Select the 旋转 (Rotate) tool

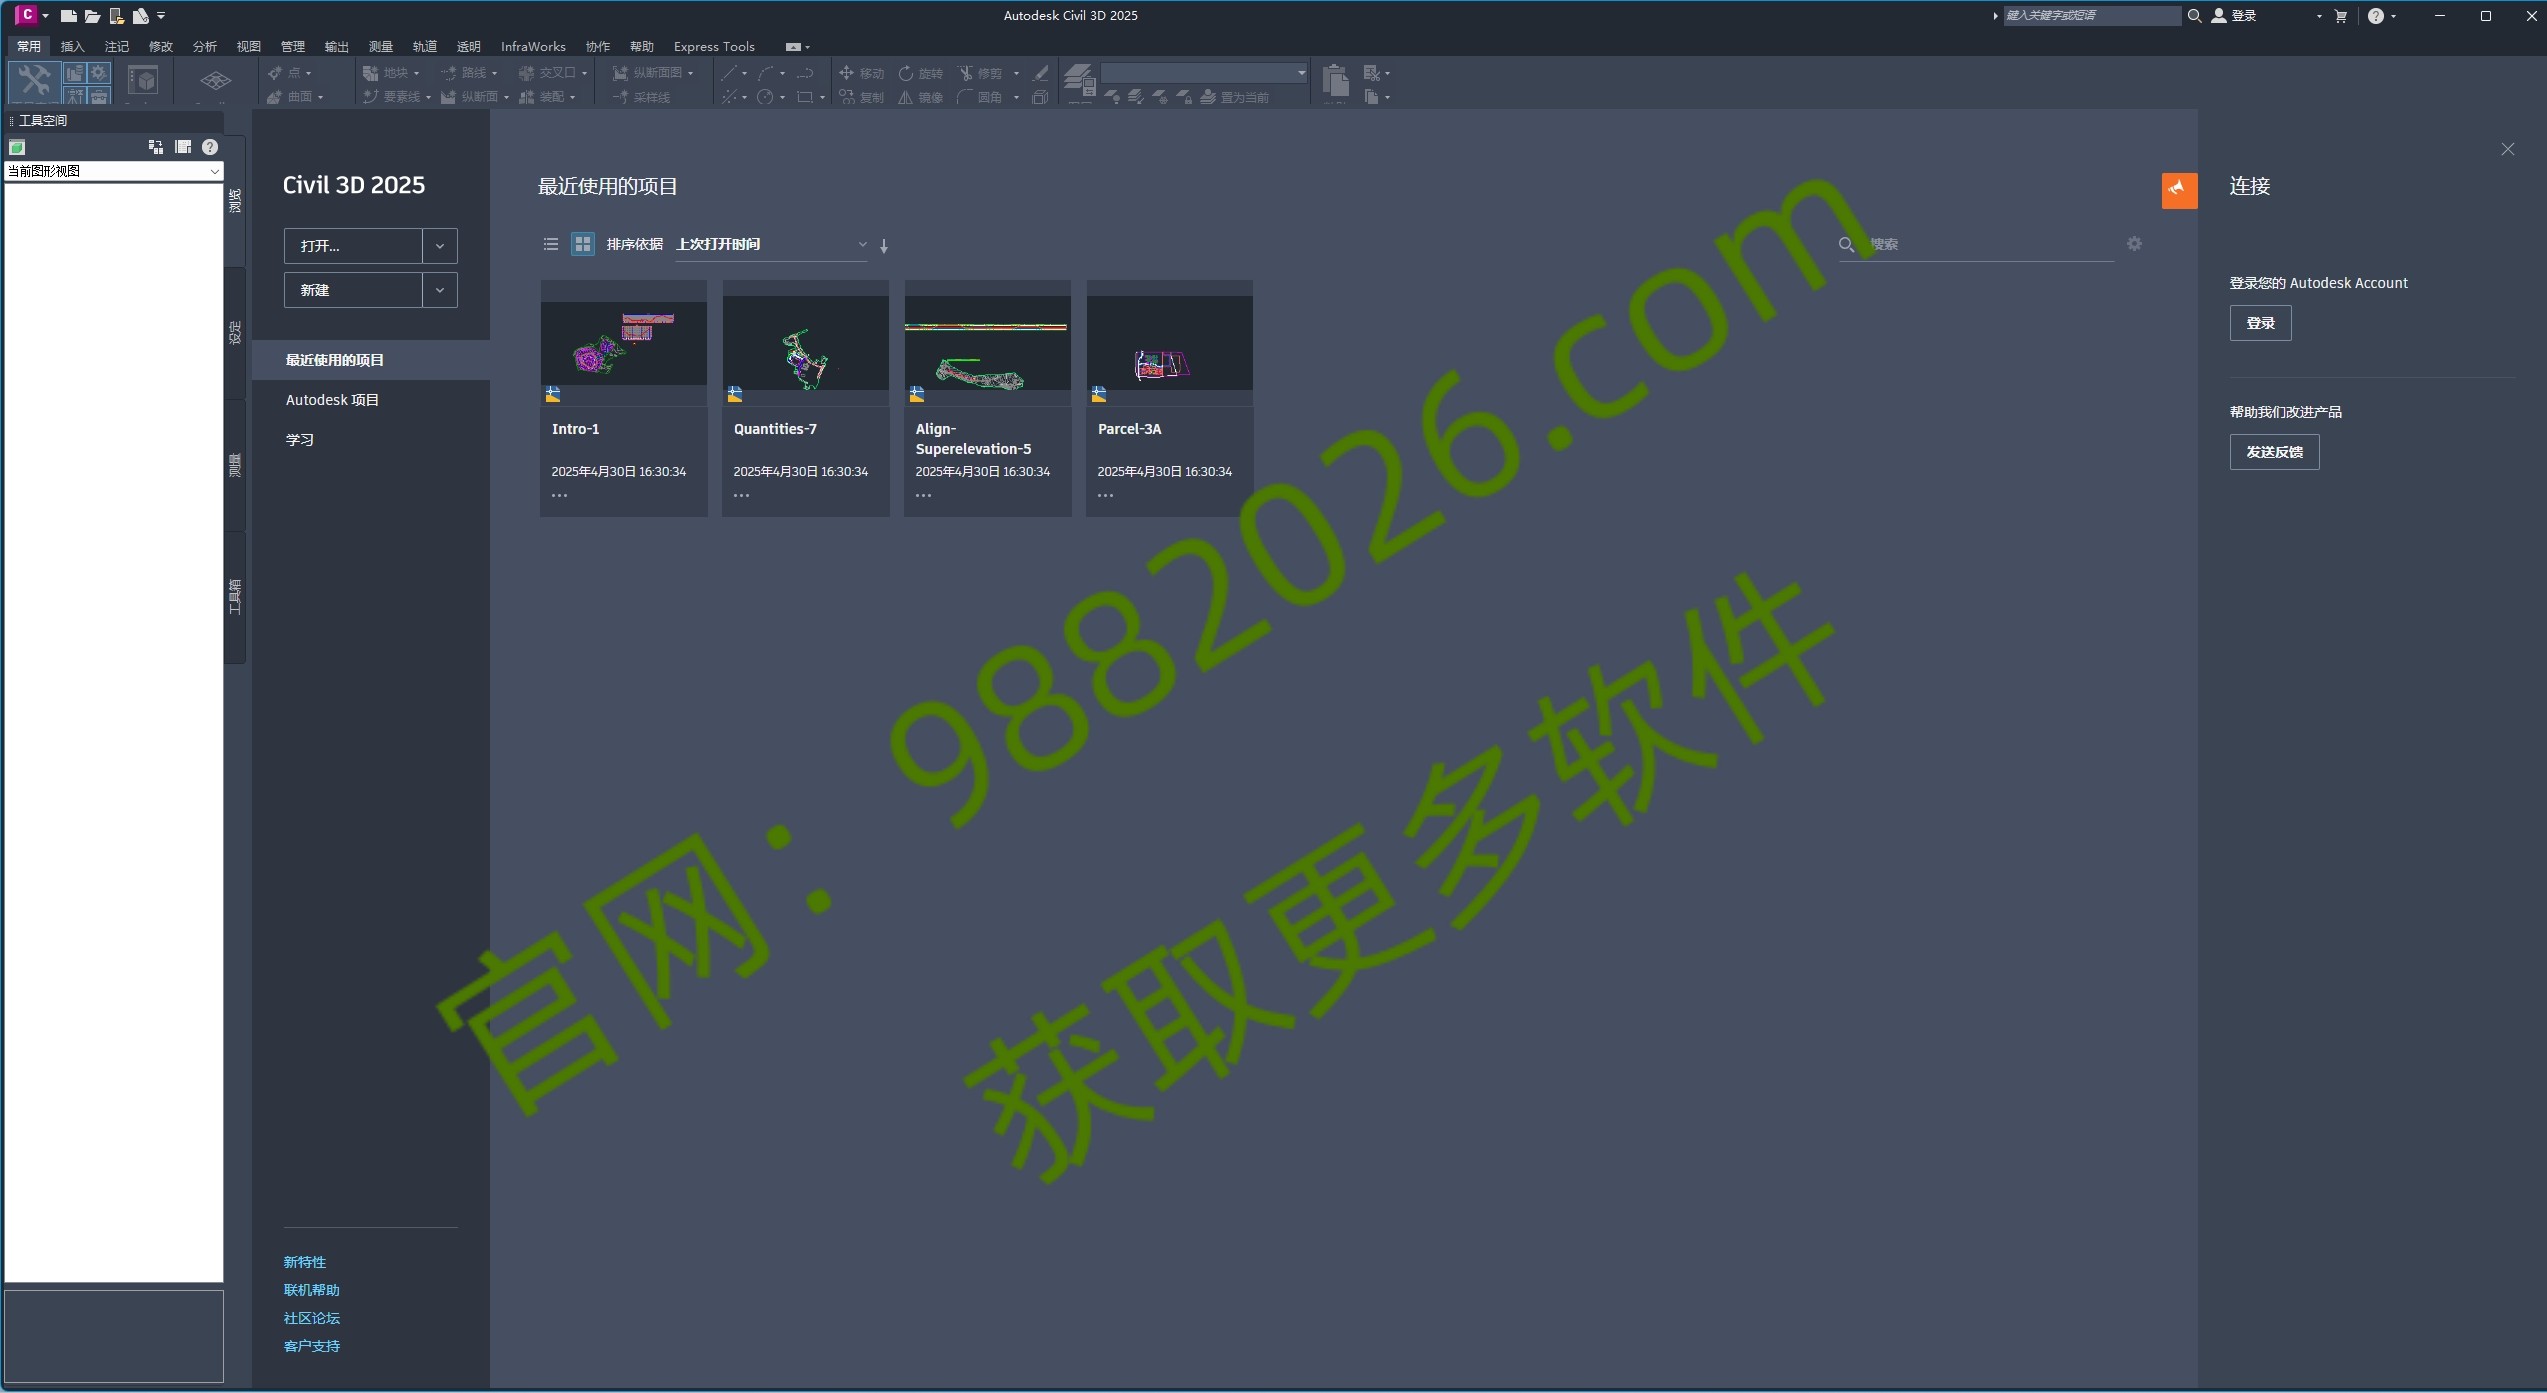pyautogui.click(x=918, y=73)
